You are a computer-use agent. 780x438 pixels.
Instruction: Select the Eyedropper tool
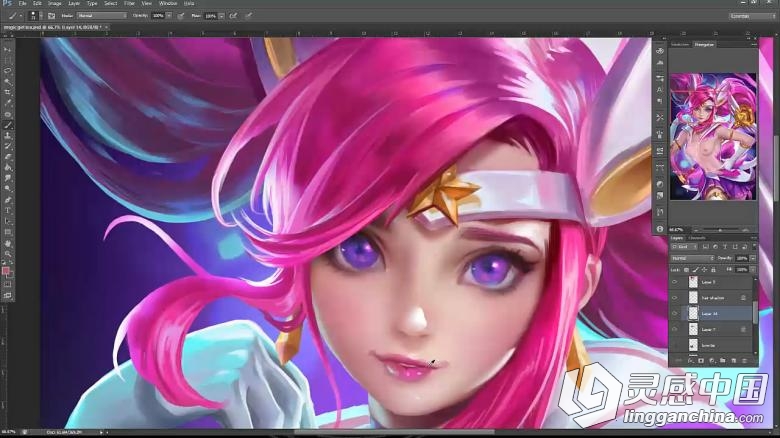click(7, 104)
